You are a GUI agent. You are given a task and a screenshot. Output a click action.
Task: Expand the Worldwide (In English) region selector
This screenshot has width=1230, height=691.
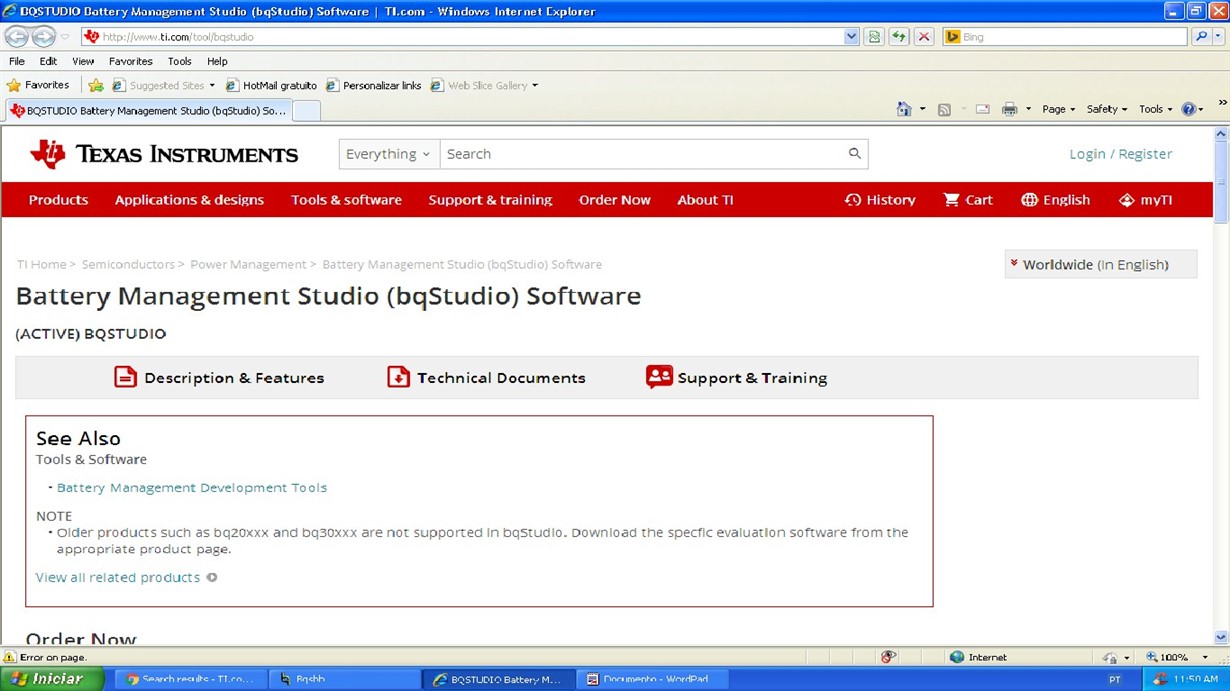click(1100, 264)
